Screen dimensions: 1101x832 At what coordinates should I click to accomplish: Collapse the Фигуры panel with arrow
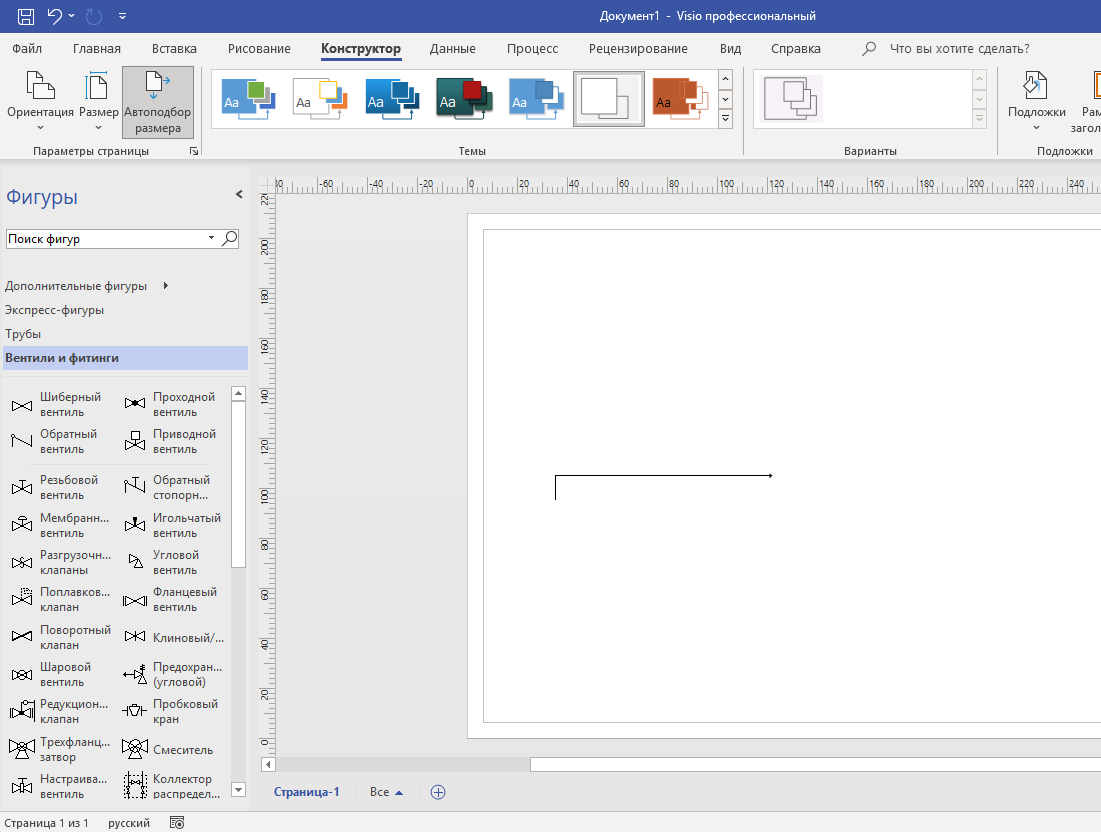(x=238, y=194)
